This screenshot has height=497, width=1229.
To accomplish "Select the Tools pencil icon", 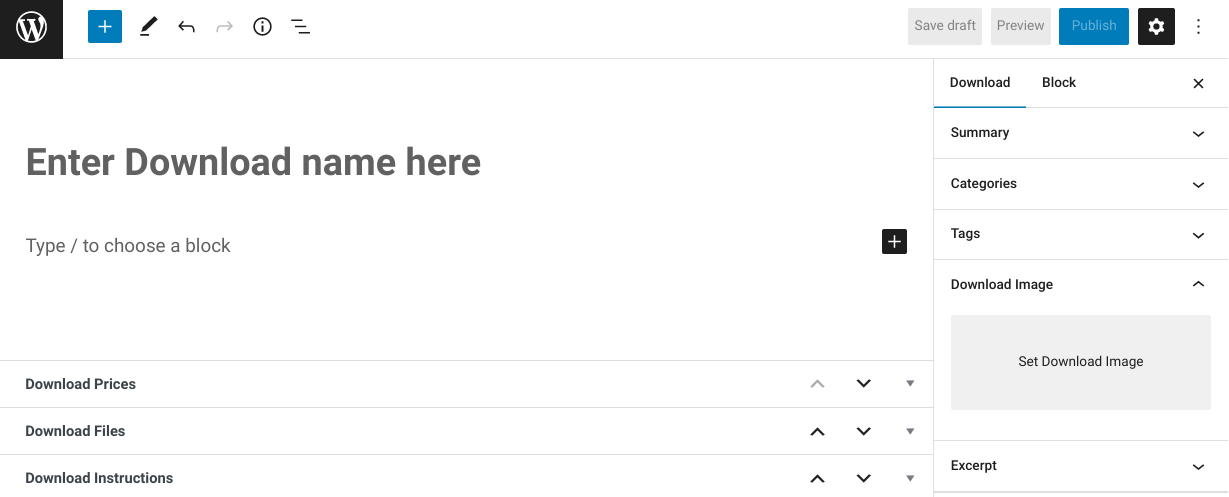I will pyautogui.click(x=148, y=27).
